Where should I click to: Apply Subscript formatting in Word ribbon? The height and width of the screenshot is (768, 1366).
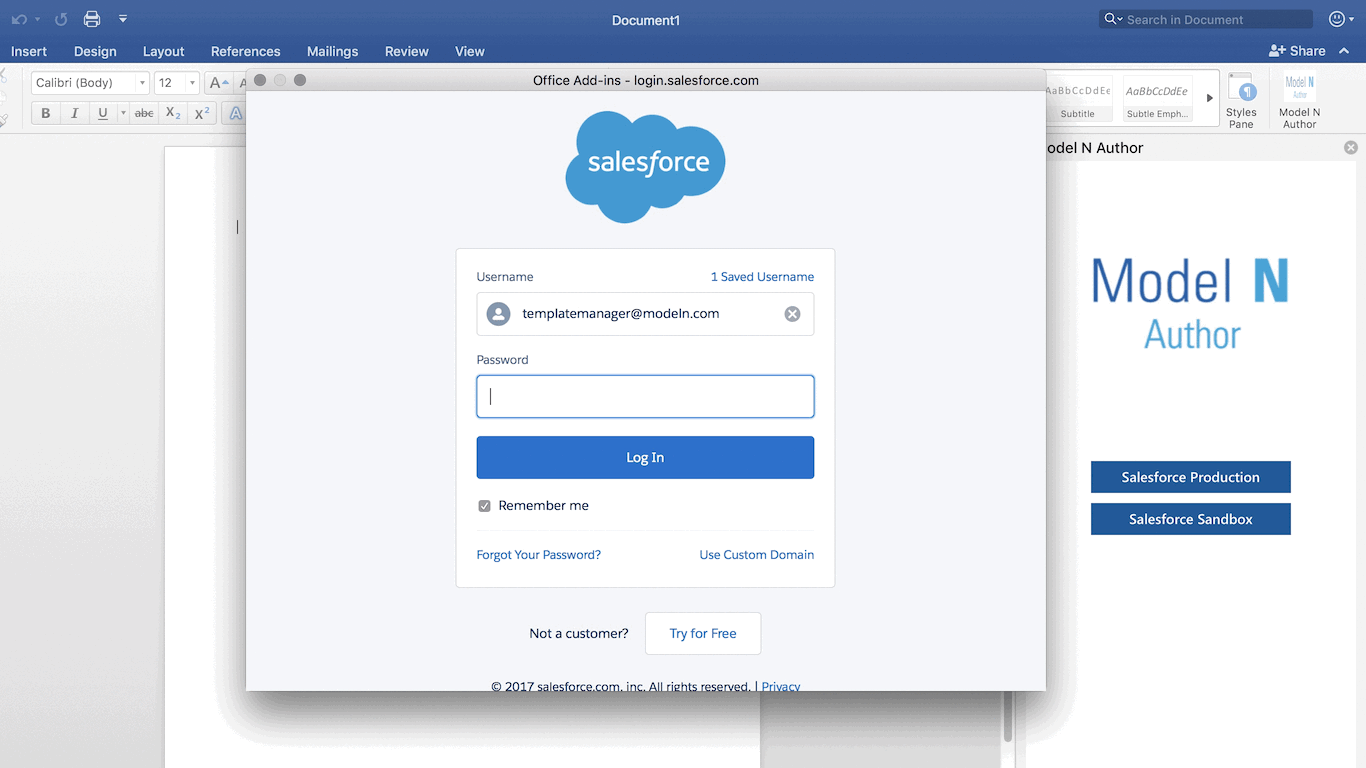point(173,114)
